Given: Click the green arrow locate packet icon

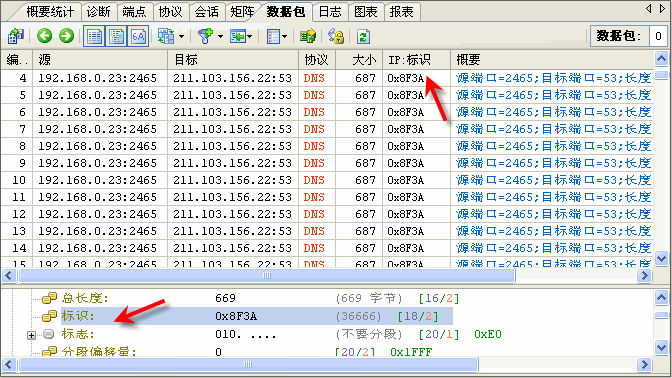Looking at the screenshot, I should click(237, 36).
